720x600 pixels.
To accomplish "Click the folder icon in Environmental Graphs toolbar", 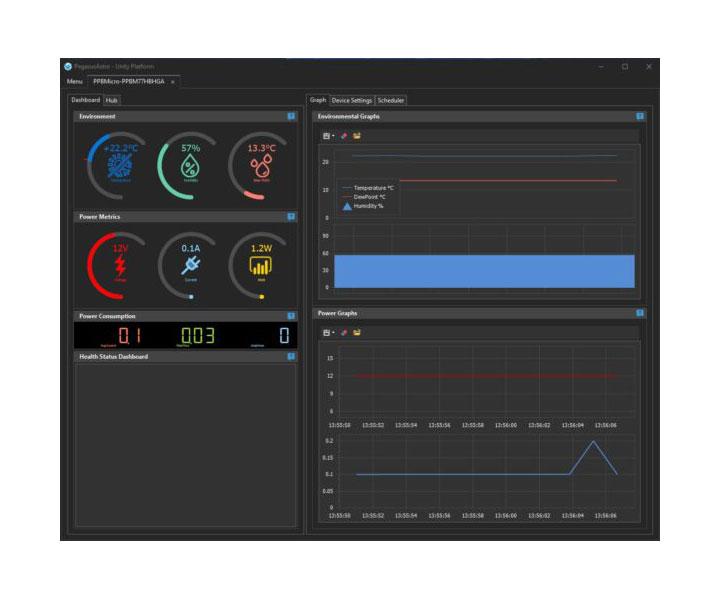I will (357, 136).
